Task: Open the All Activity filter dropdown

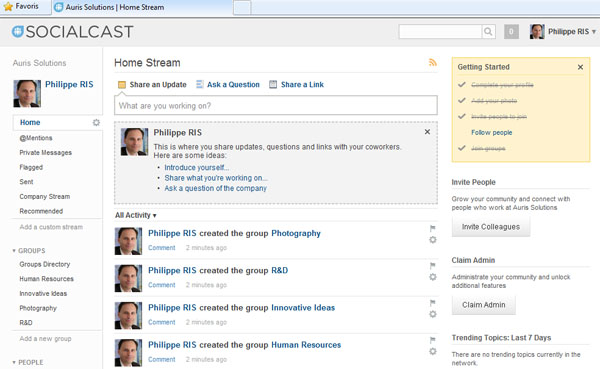Action: click(x=136, y=215)
